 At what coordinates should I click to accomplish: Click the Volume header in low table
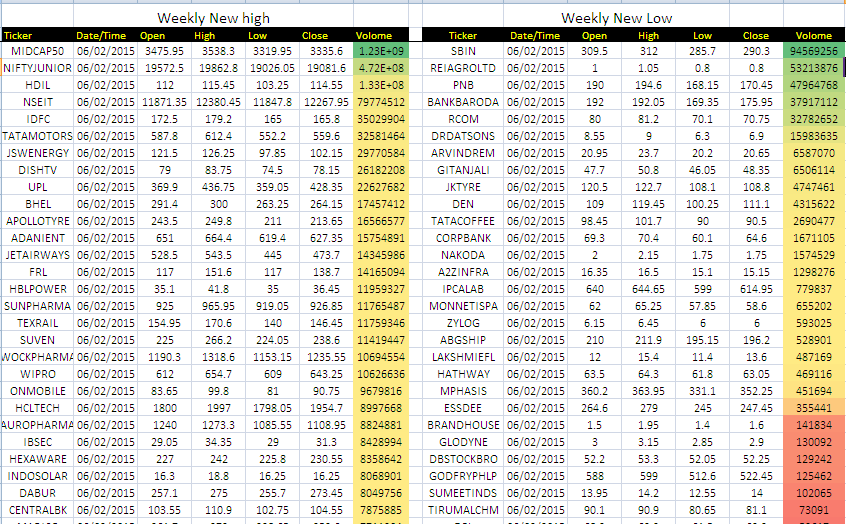(x=814, y=36)
